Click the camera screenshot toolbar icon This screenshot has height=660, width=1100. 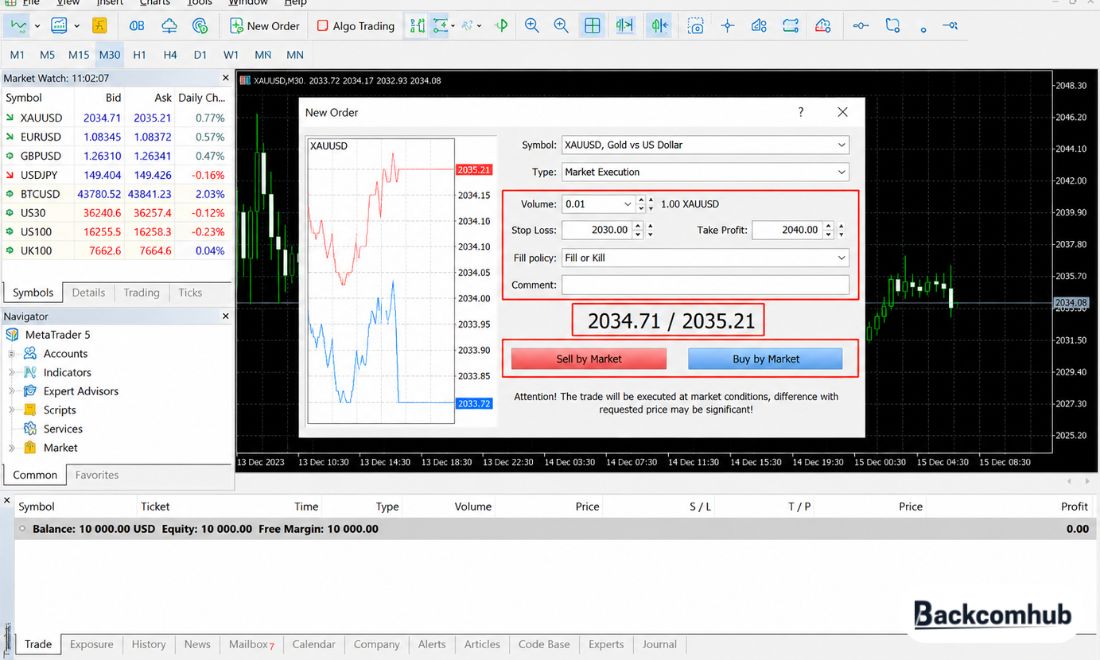[x=695, y=26]
